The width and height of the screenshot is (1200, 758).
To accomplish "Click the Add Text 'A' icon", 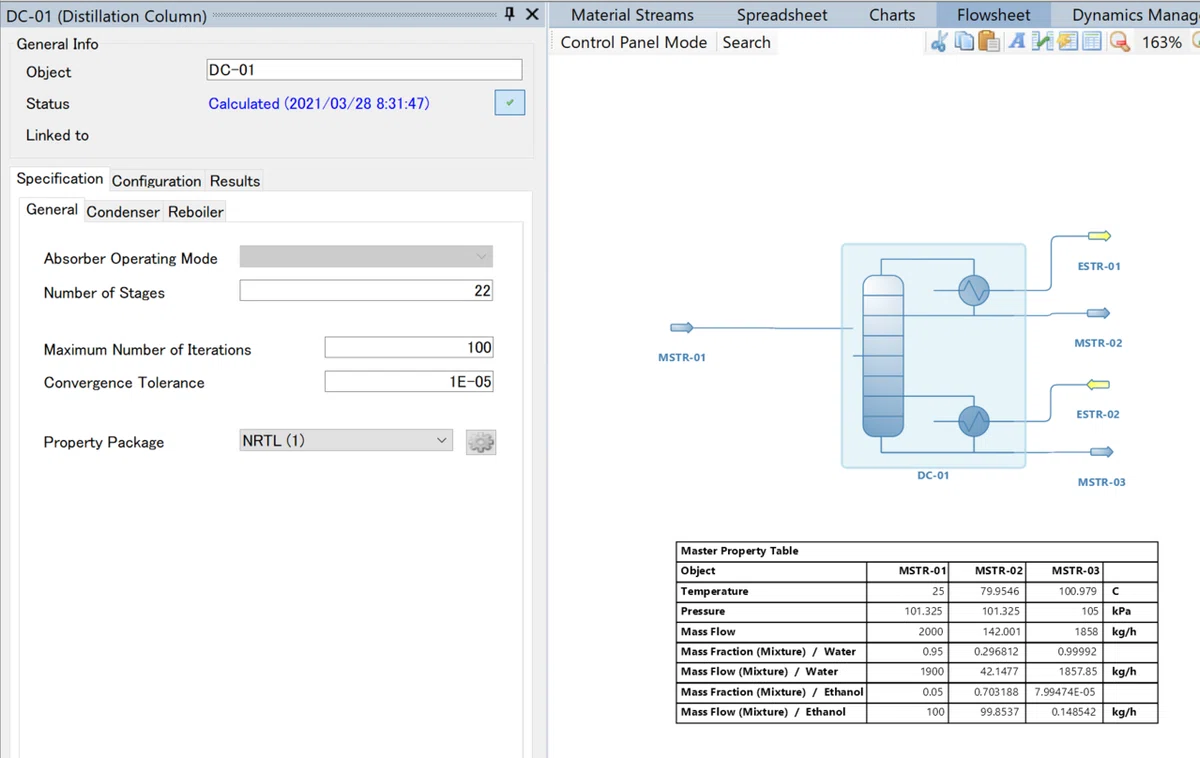I will tap(1017, 42).
